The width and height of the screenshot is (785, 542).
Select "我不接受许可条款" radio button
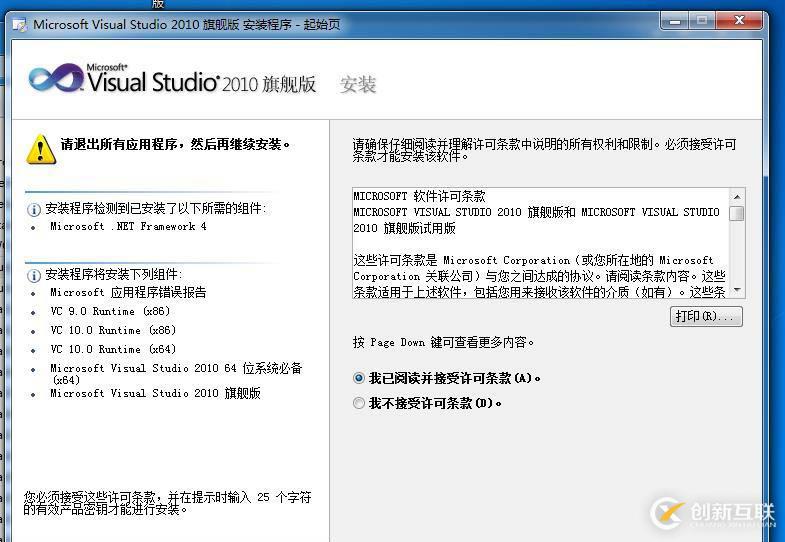pyautogui.click(x=358, y=403)
